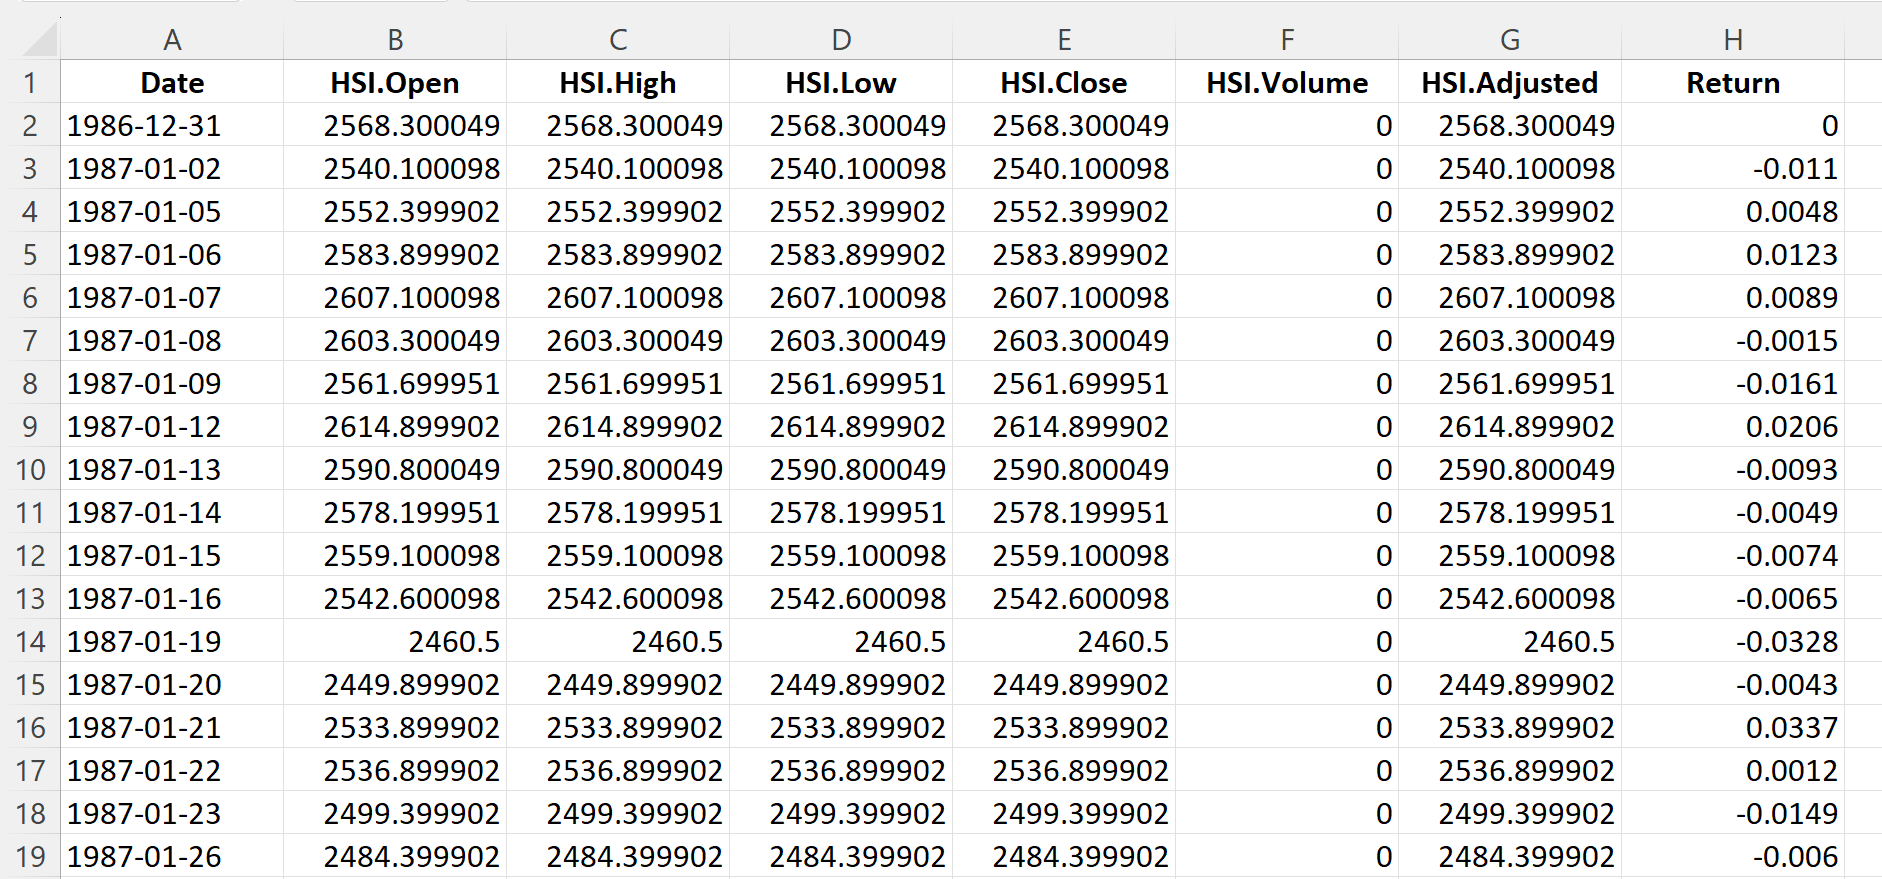Image resolution: width=1882 pixels, height=879 pixels.
Task: Click Return value 0.0123
Action: pos(1733,254)
